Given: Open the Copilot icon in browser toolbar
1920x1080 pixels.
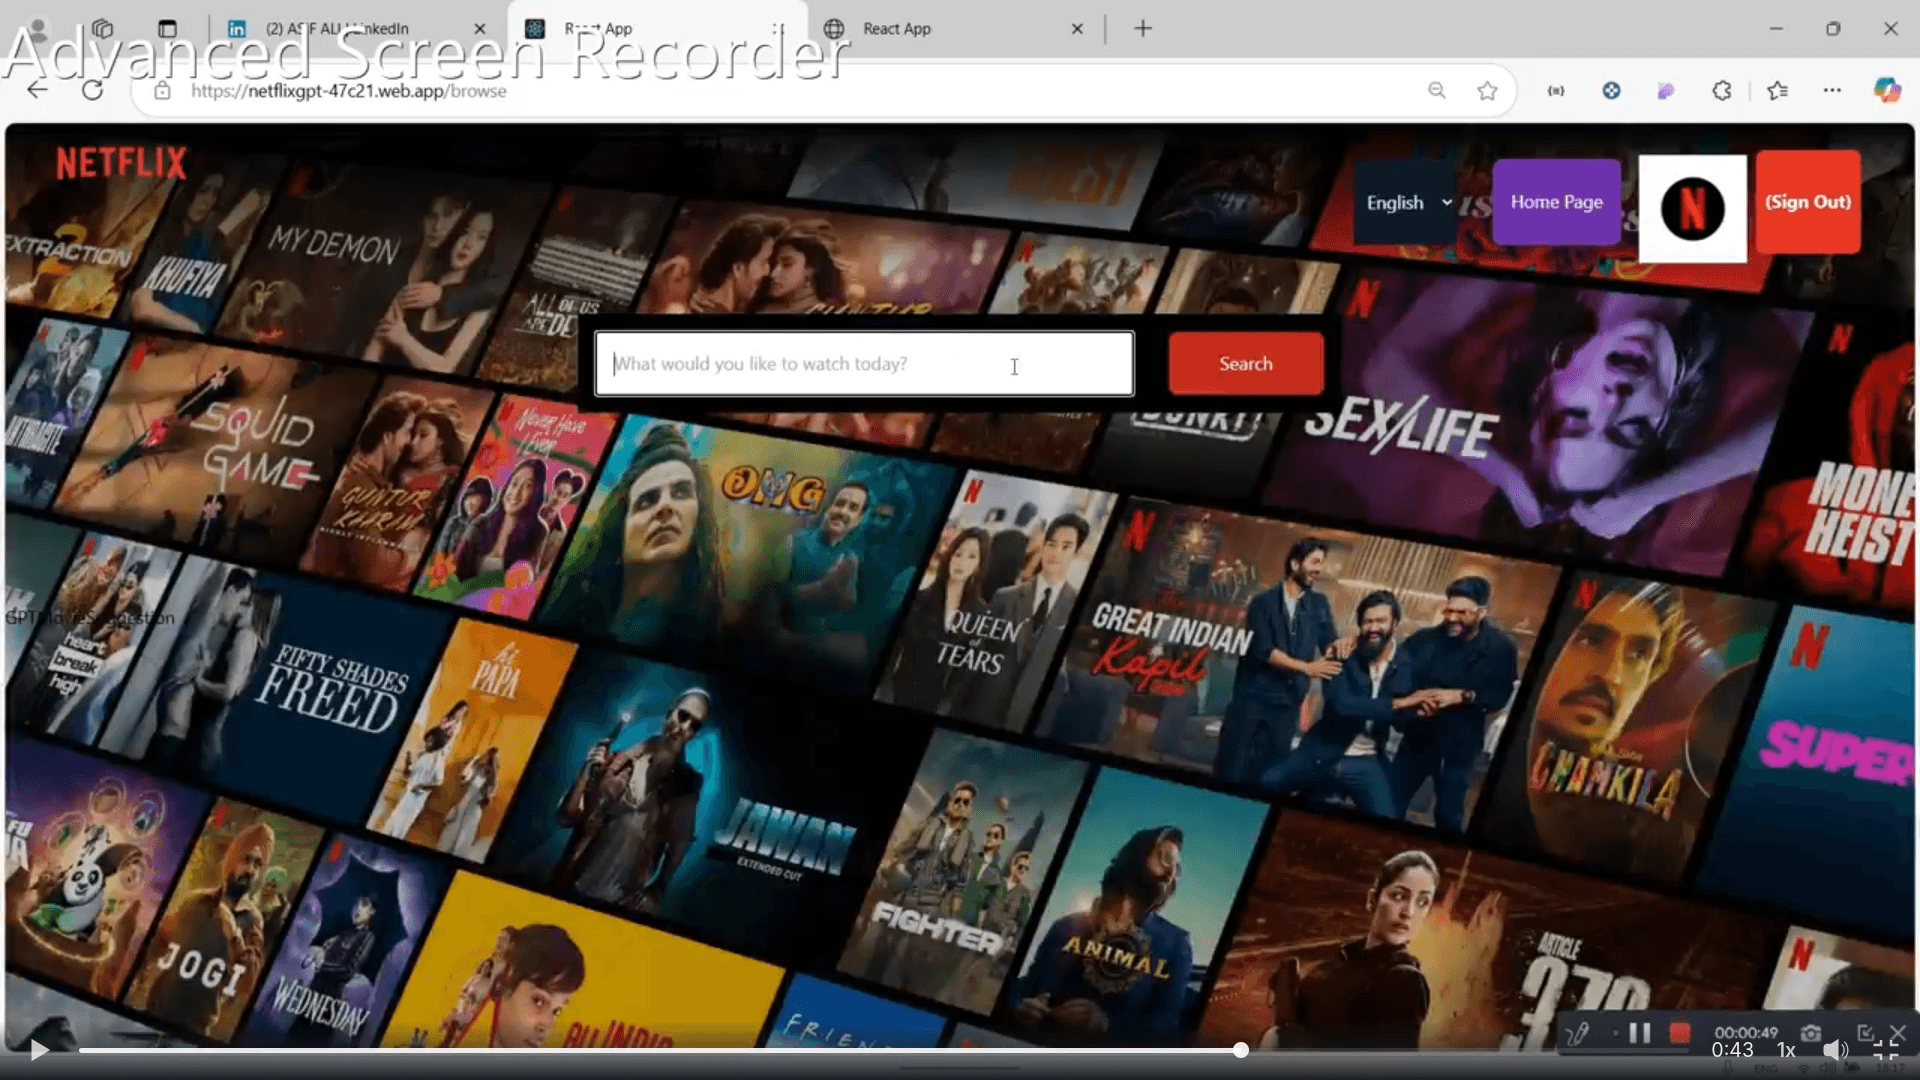Looking at the screenshot, I should point(1887,91).
